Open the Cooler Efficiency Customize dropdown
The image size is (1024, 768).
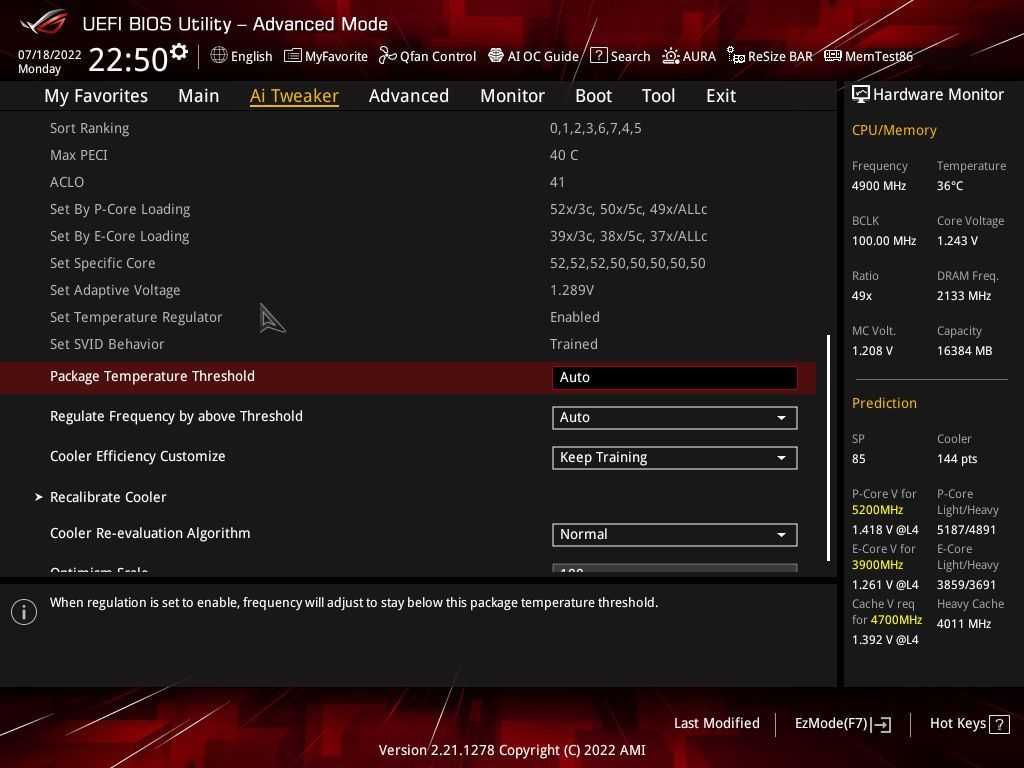[x=675, y=458]
